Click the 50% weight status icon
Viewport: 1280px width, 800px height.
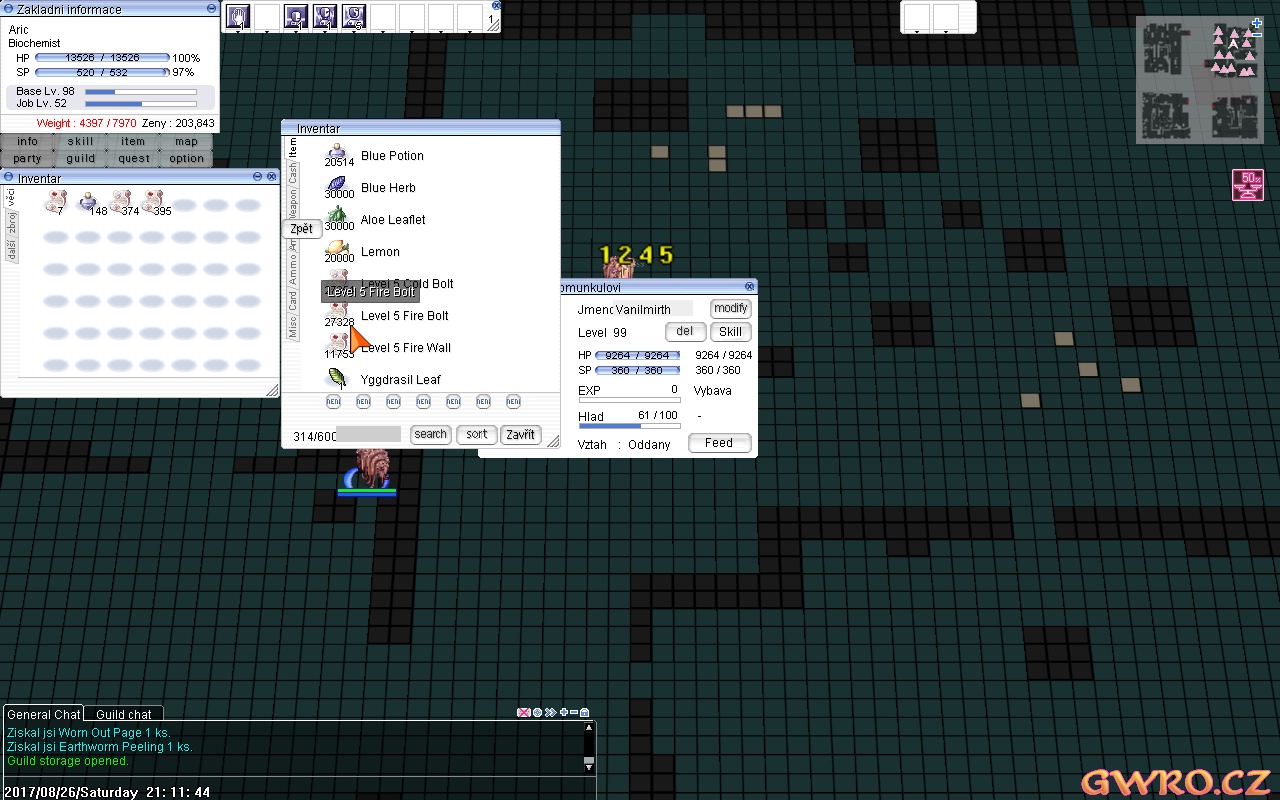(x=1248, y=185)
